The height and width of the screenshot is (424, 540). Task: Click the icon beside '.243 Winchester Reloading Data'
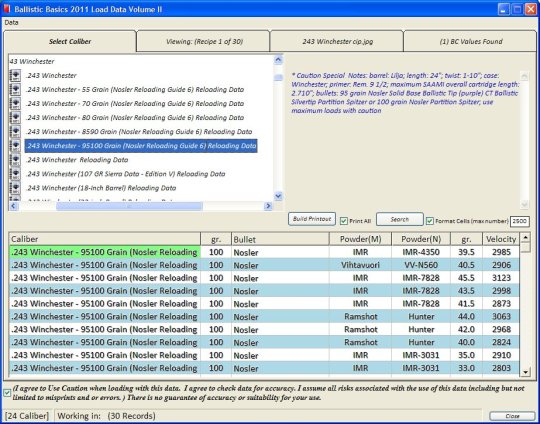click(15, 160)
